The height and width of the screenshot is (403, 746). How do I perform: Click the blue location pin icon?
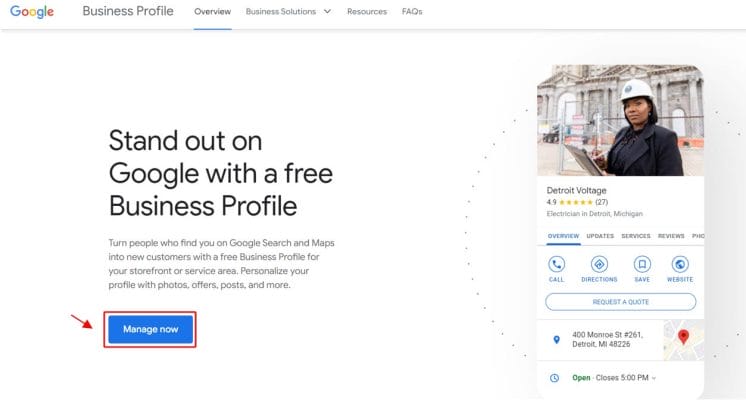556,340
